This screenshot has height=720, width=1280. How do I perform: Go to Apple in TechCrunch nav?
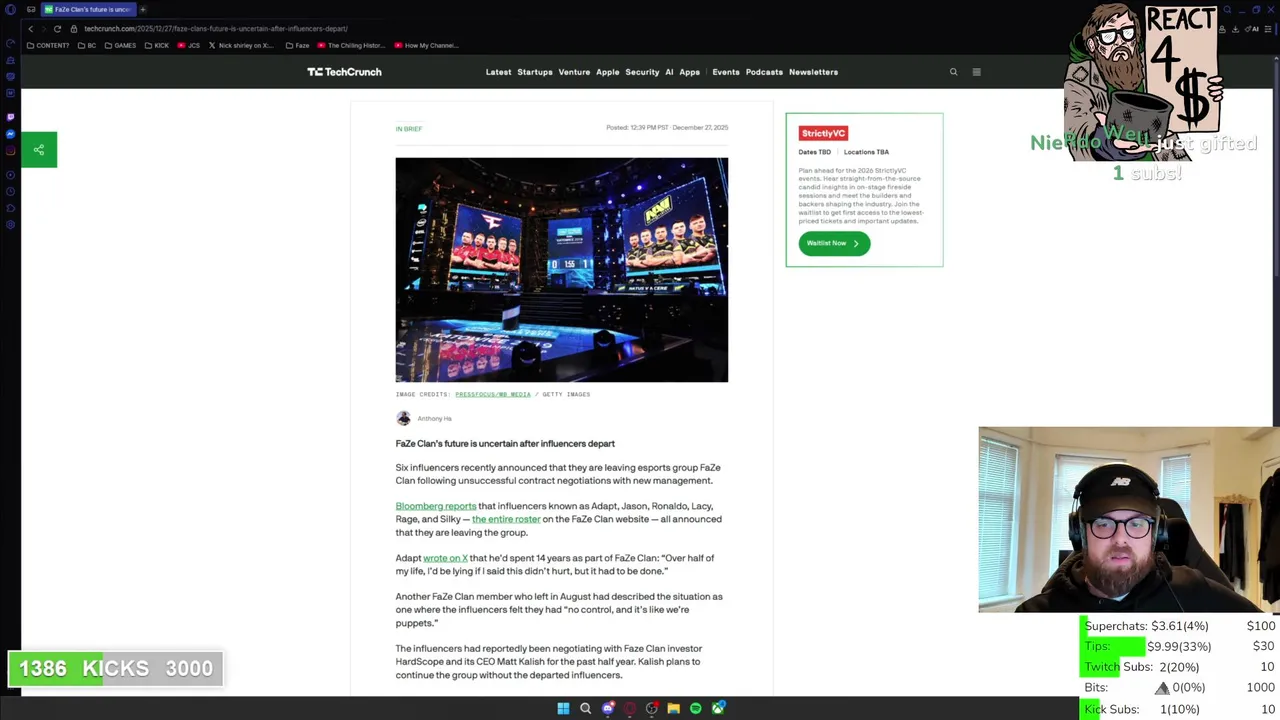[607, 72]
